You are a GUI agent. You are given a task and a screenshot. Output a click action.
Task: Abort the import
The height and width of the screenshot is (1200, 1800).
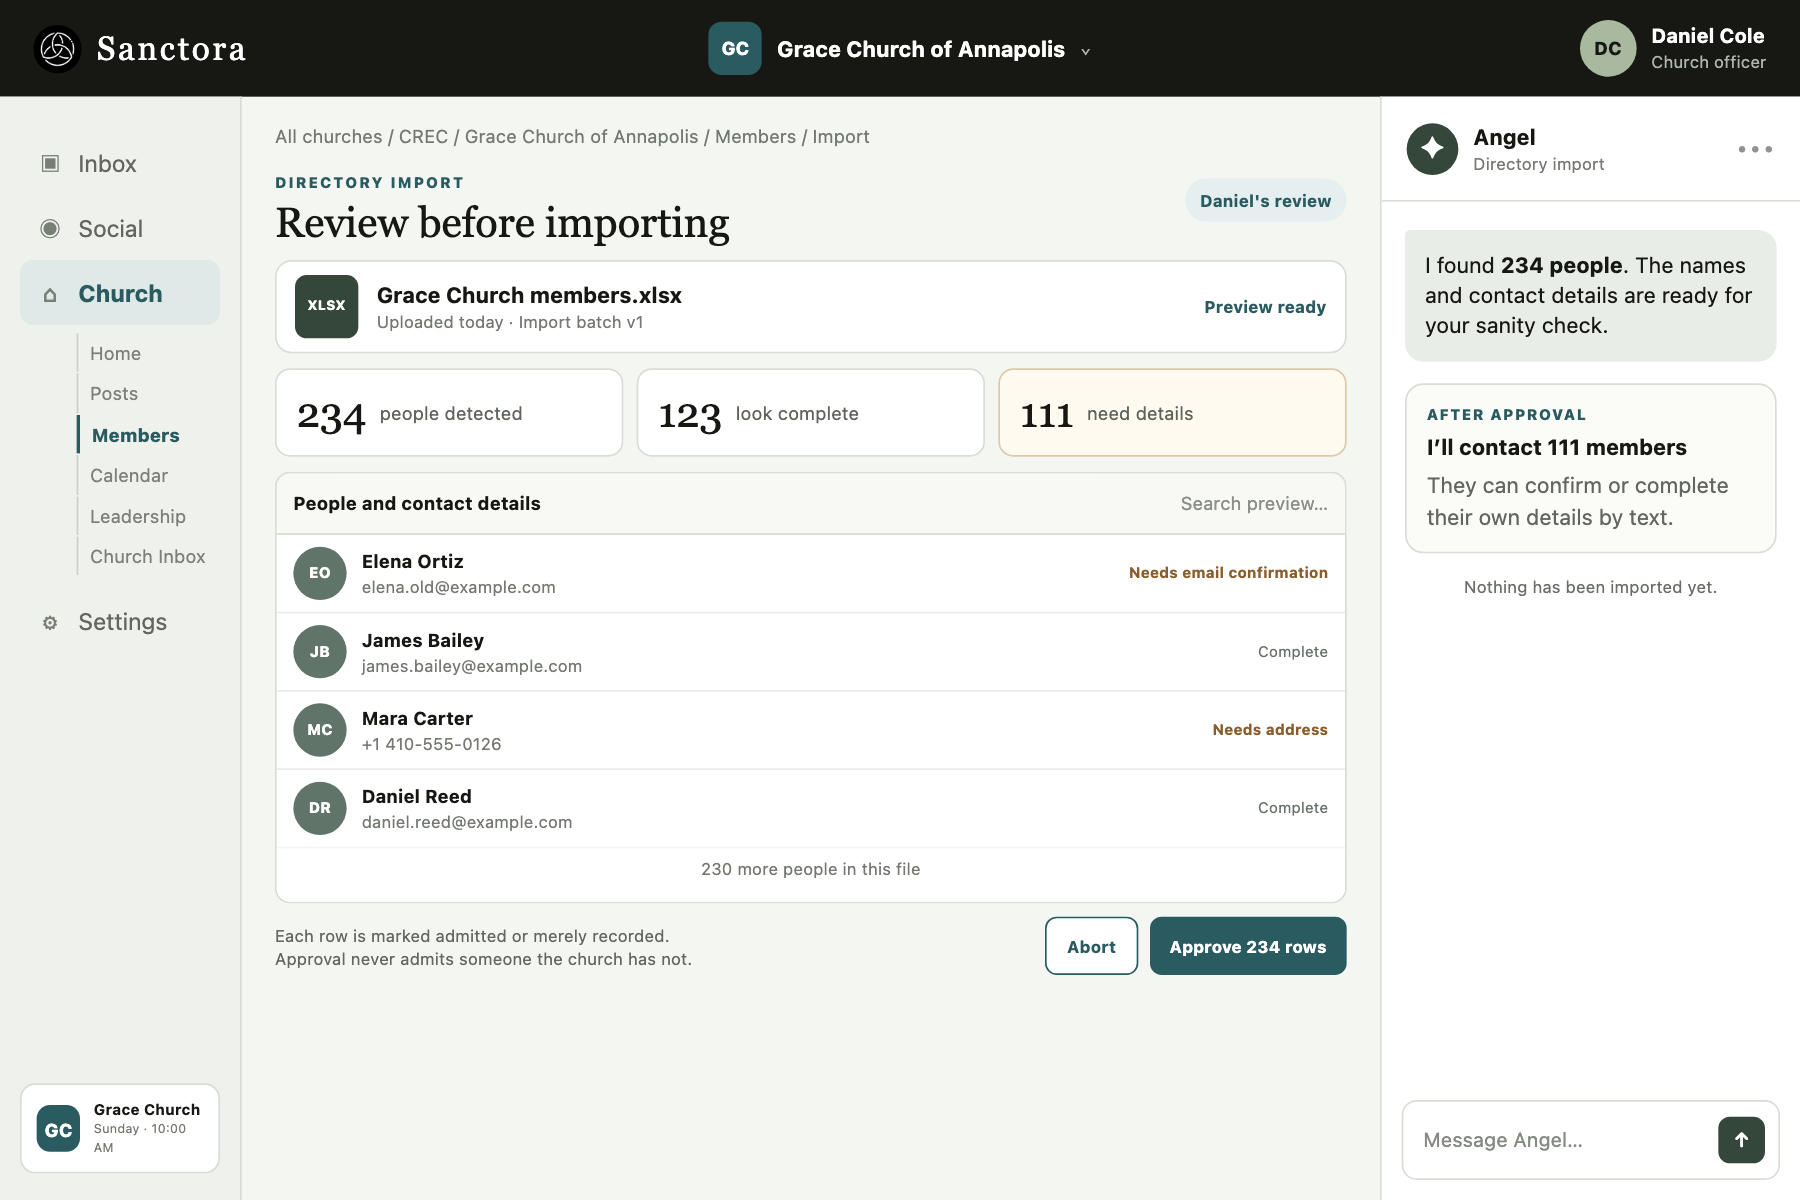pos(1092,946)
